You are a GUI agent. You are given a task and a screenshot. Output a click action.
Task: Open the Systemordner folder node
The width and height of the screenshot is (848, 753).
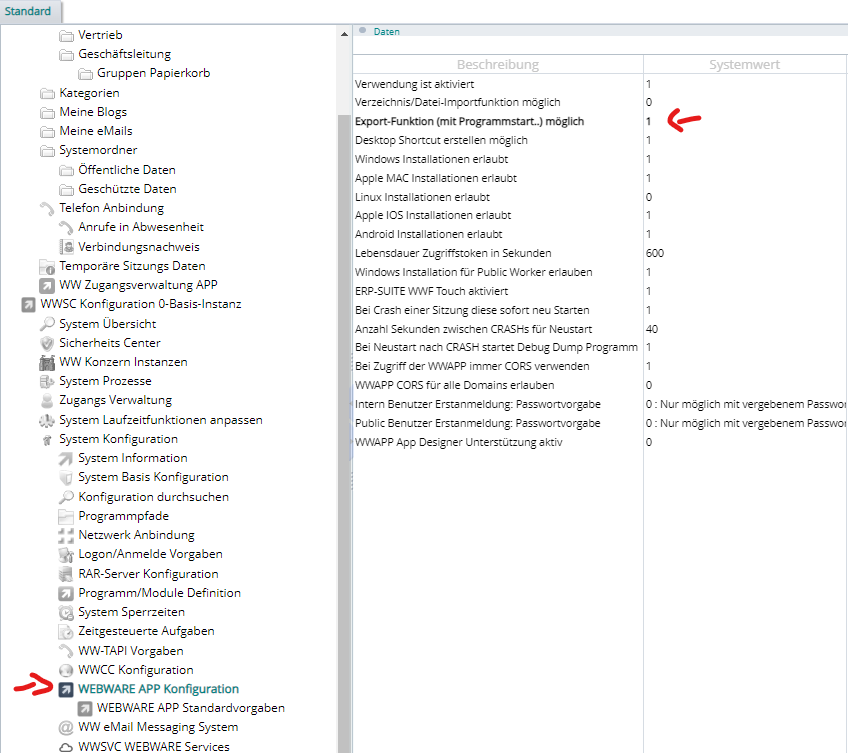tap(98, 150)
